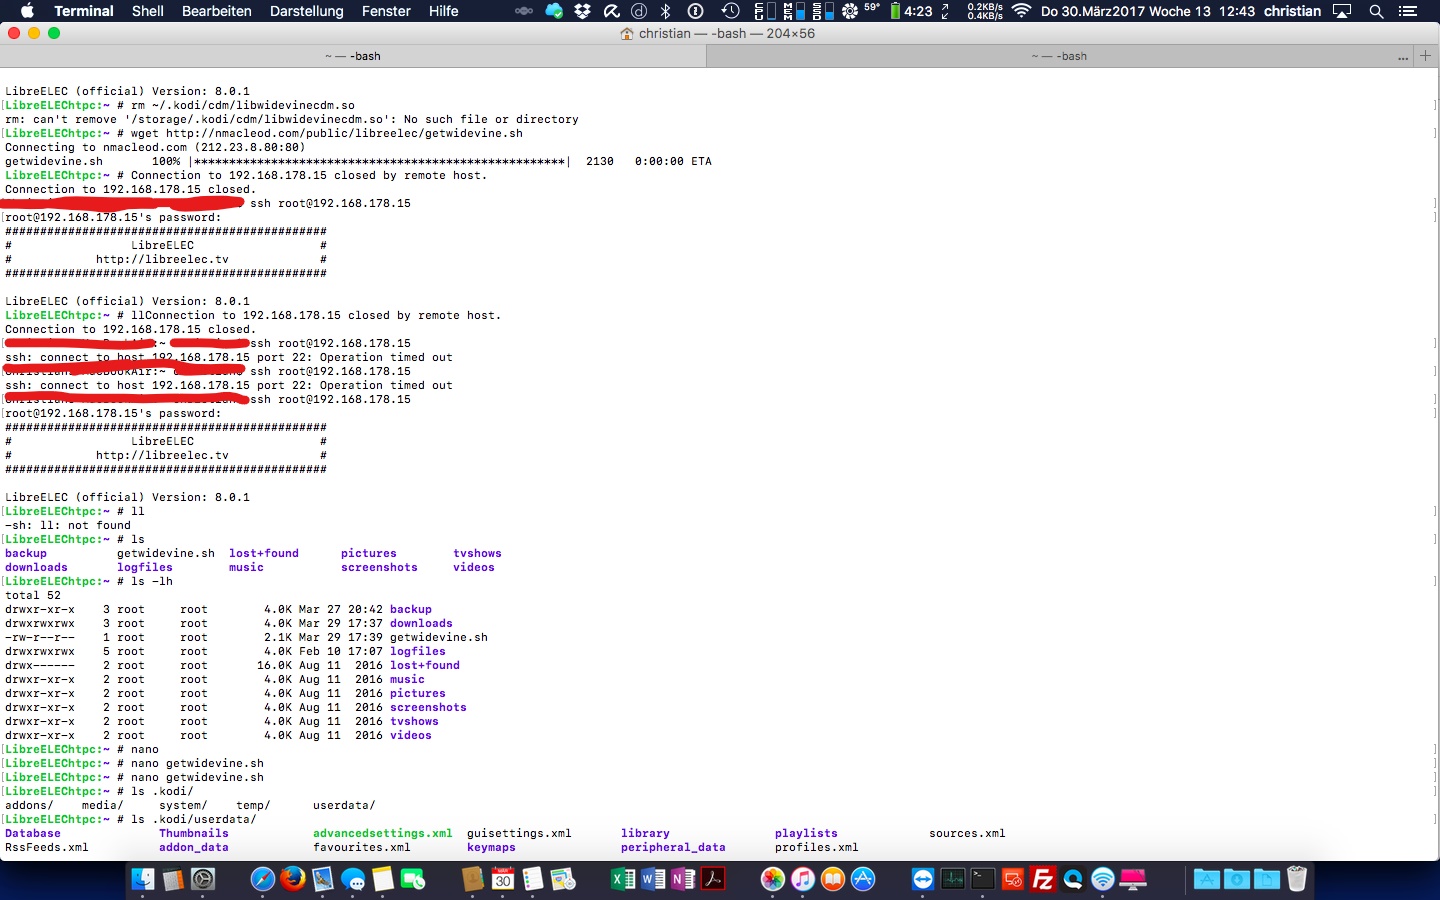The image size is (1440, 900).
Task: Launch Firefox from the Dock
Action: pos(292,879)
